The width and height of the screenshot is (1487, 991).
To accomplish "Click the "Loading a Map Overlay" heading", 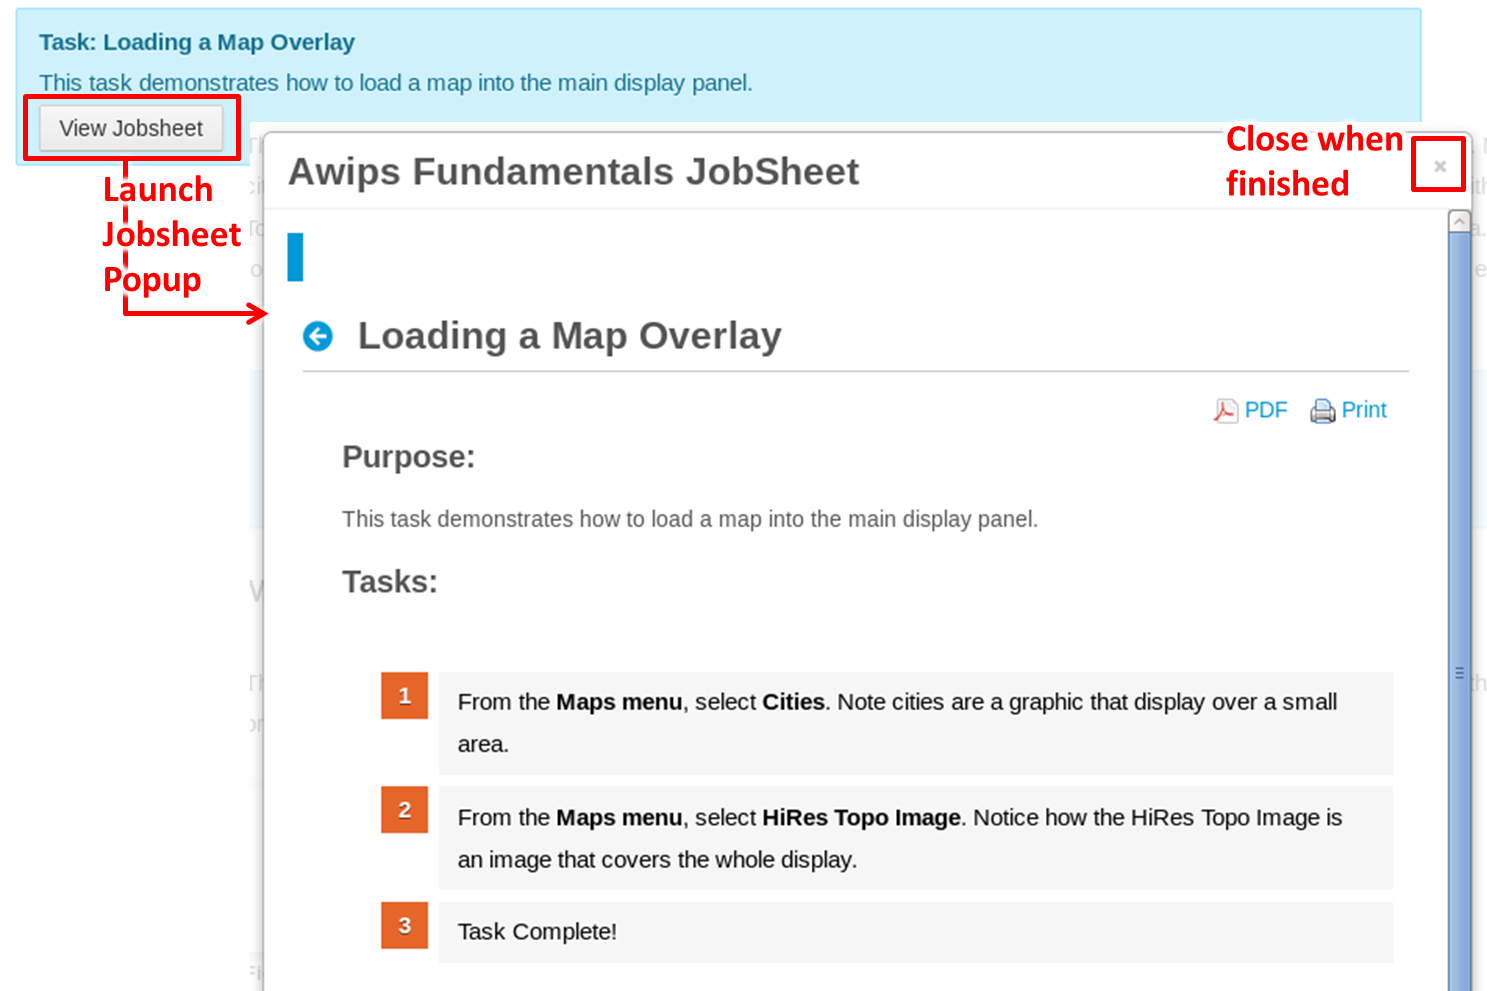I will tap(569, 336).
